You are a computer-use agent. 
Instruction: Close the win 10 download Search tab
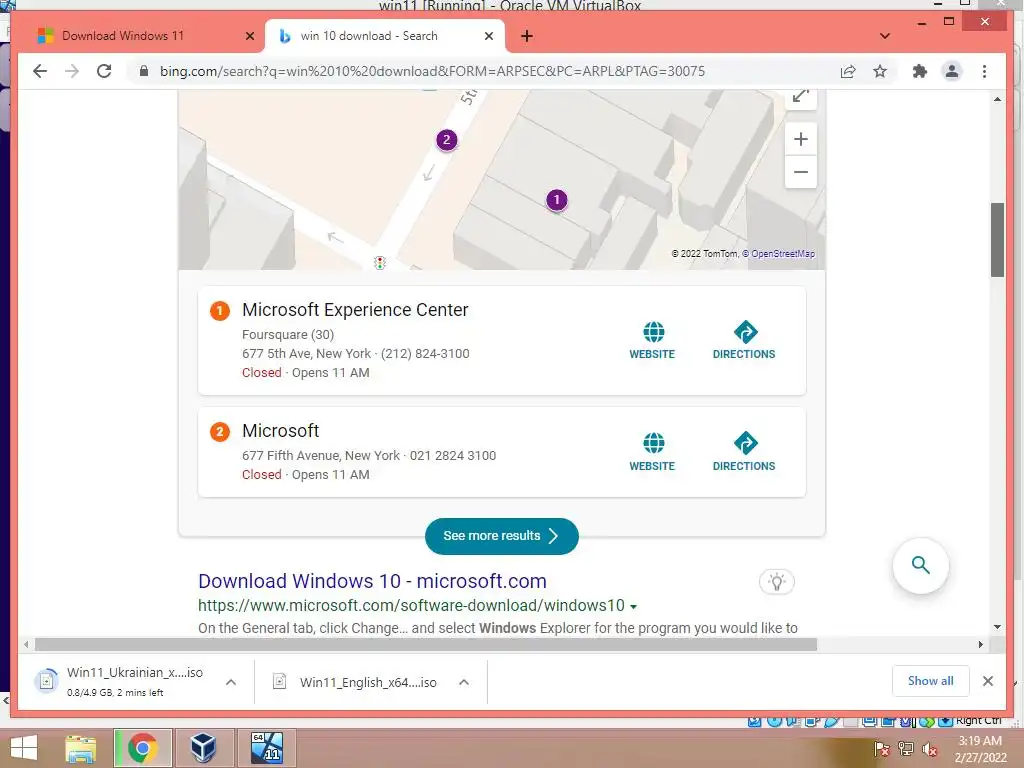click(x=488, y=36)
